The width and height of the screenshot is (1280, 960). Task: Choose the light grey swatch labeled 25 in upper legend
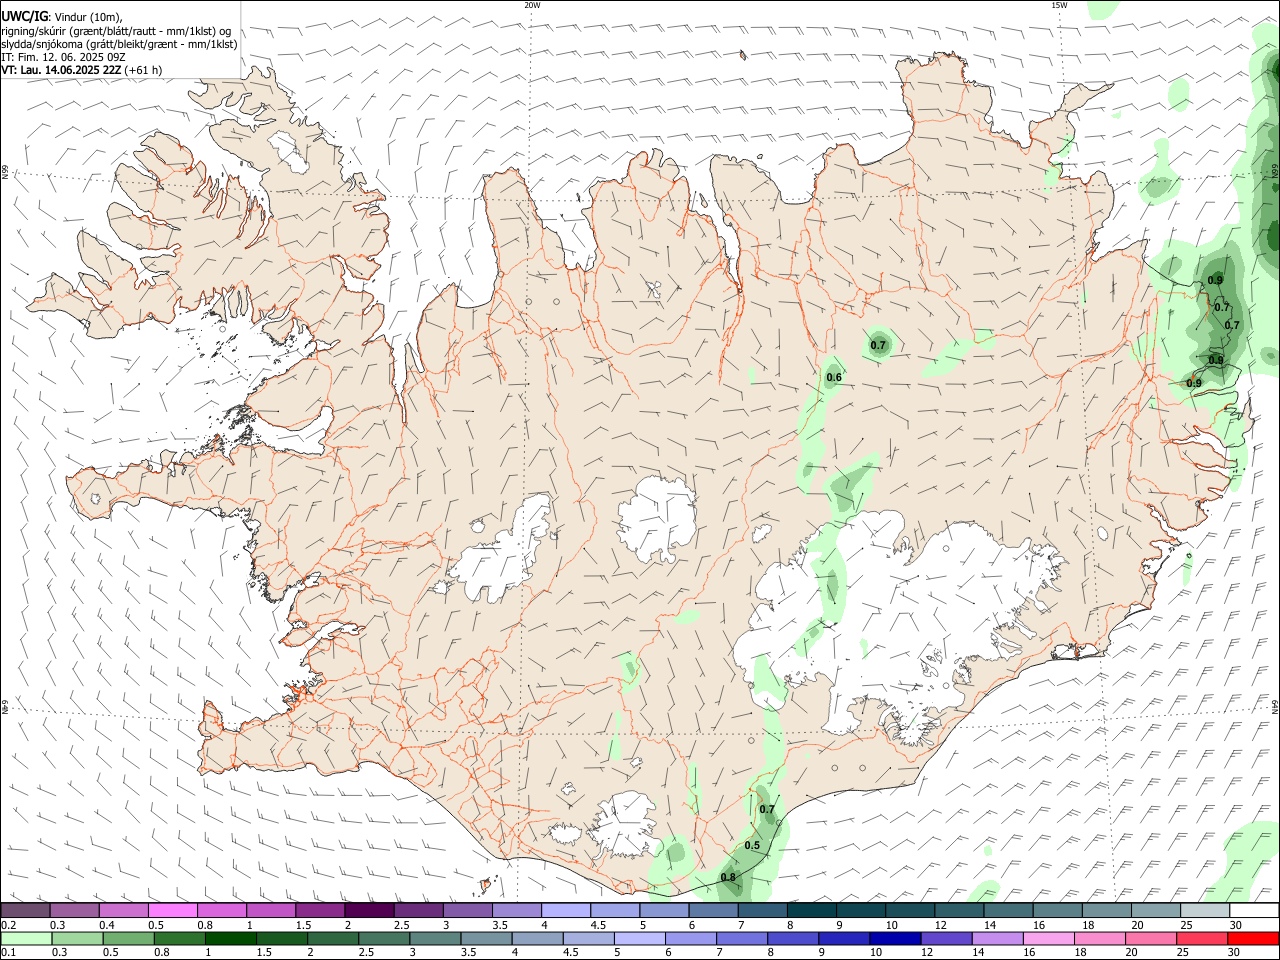point(1205,910)
